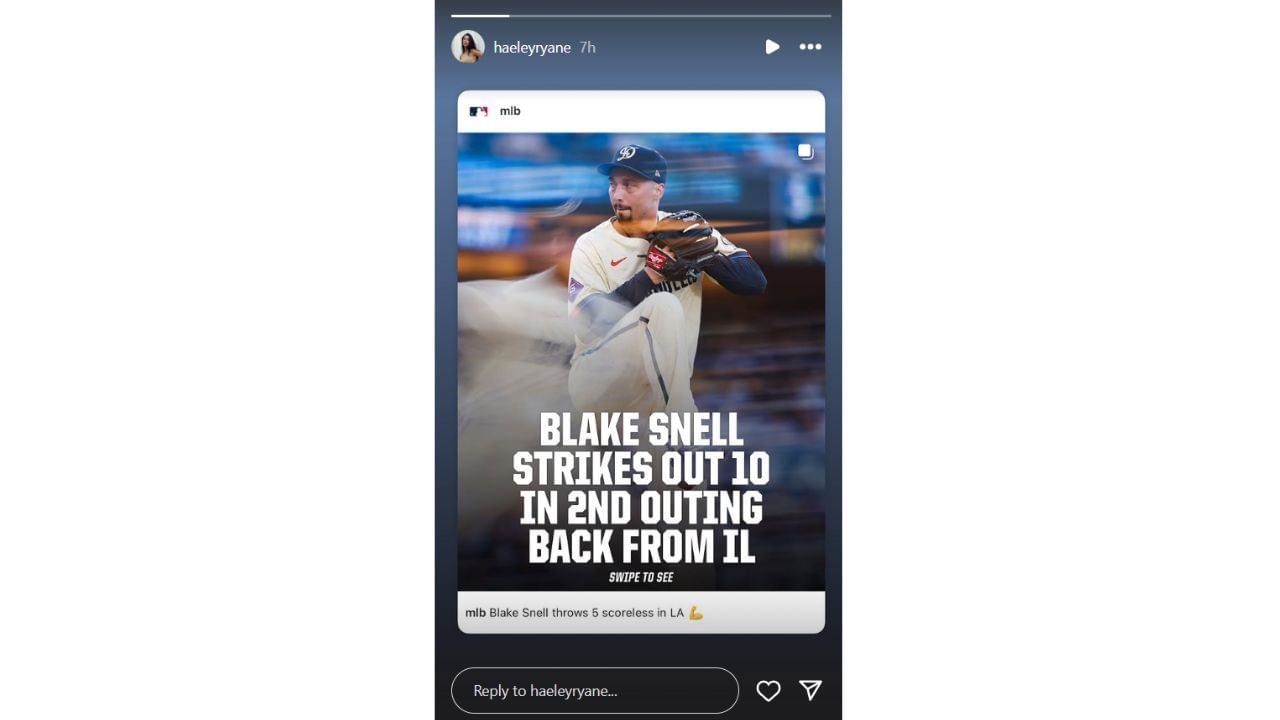Click the haeleyryane username link

pos(532,47)
